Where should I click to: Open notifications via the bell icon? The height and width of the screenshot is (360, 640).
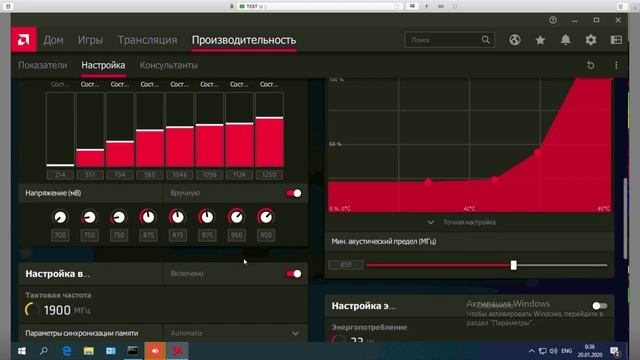(x=565, y=40)
